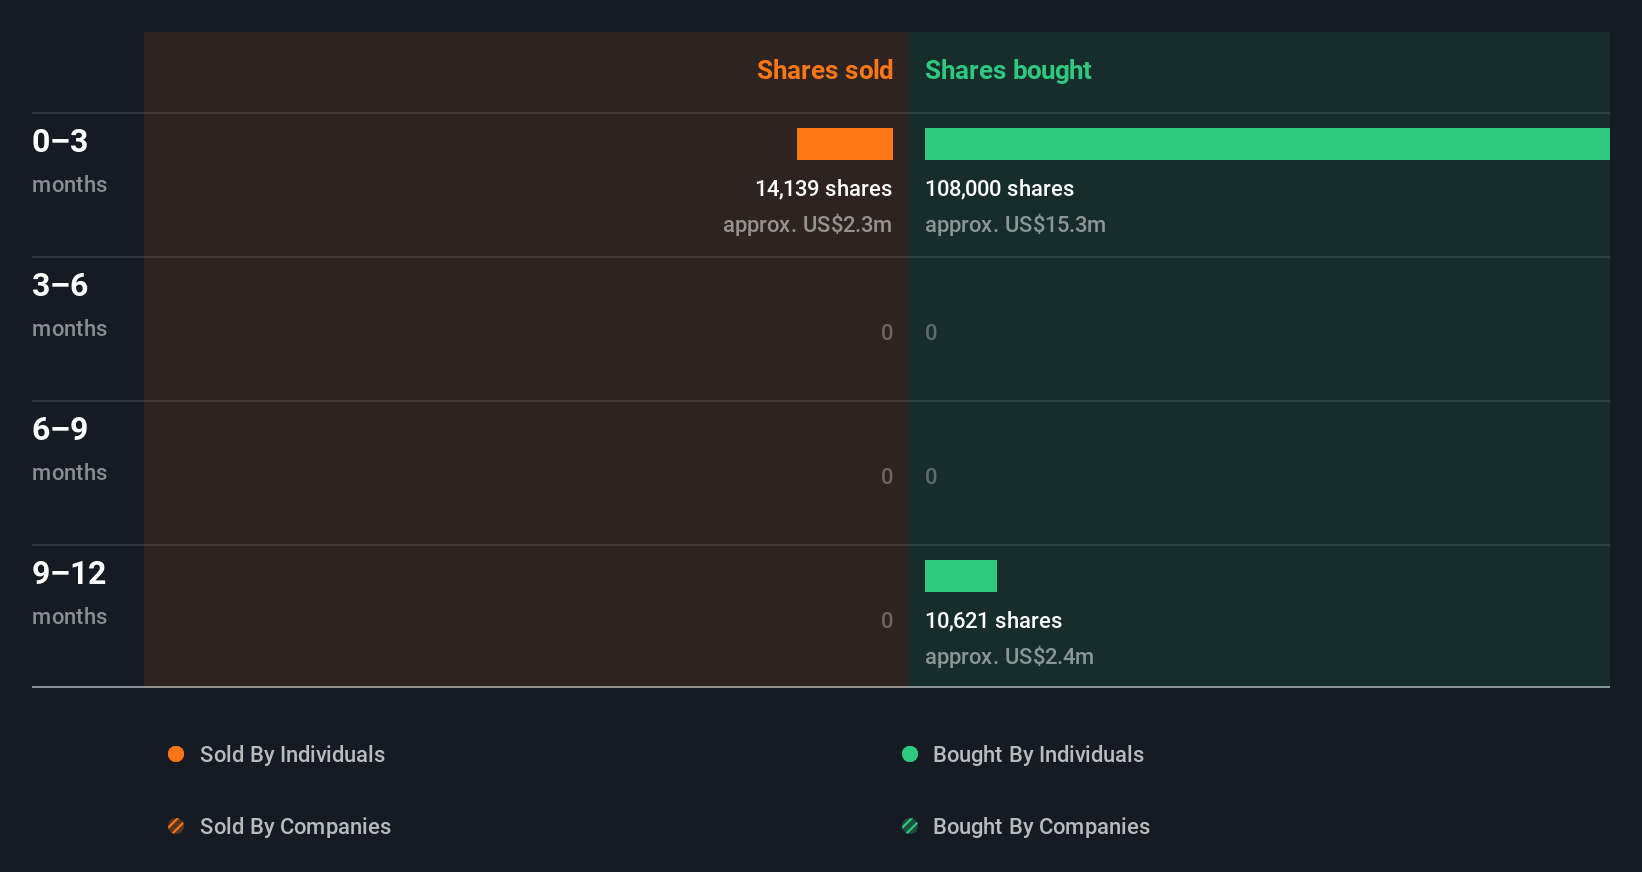1642x872 pixels.
Task: Click the Sold By Companies legend label
Action: coord(295,826)
